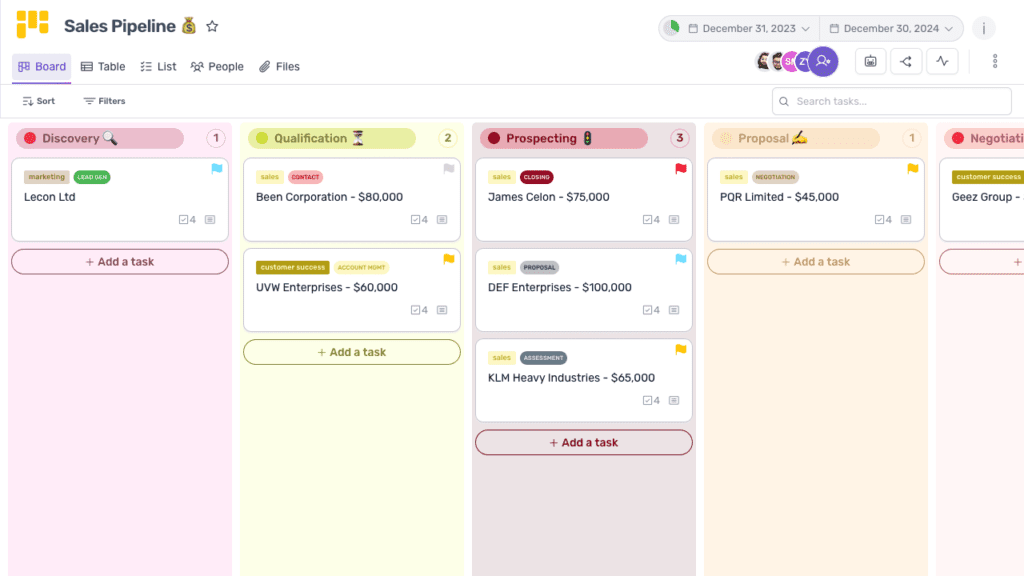Open the automation robot icon

pyautogui.click(x=870, y=61)
